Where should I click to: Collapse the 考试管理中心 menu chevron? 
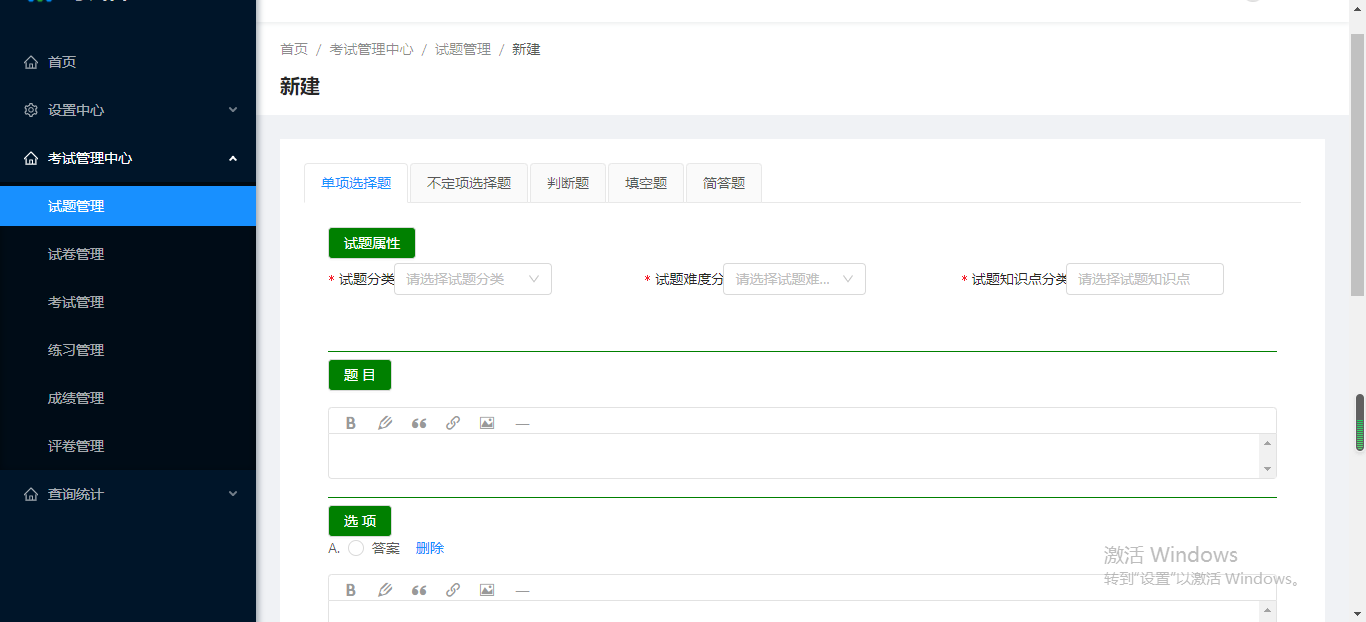point(233,158)
